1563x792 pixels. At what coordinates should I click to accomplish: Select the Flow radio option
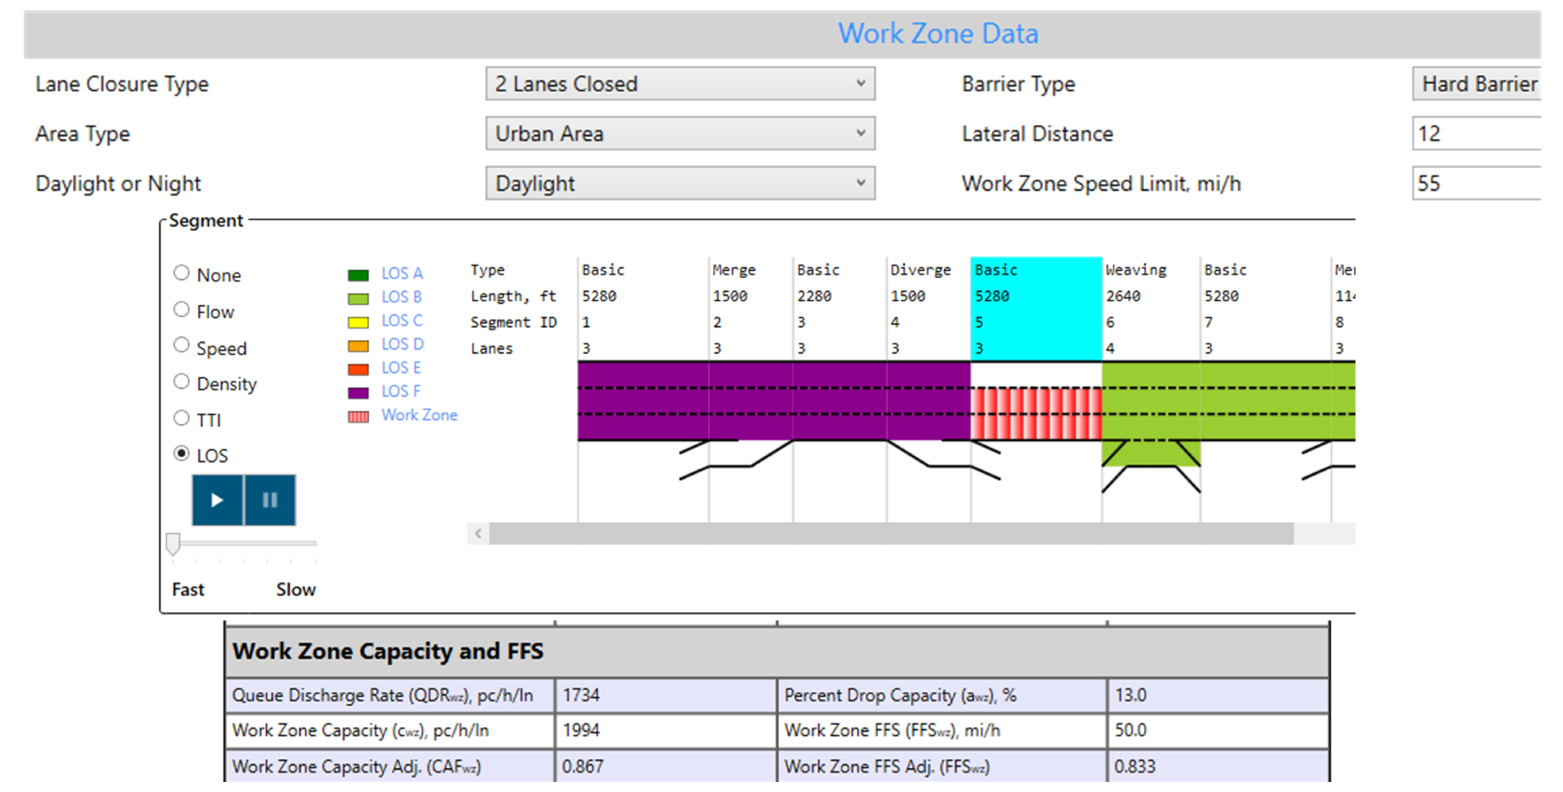tap(182, 310)
